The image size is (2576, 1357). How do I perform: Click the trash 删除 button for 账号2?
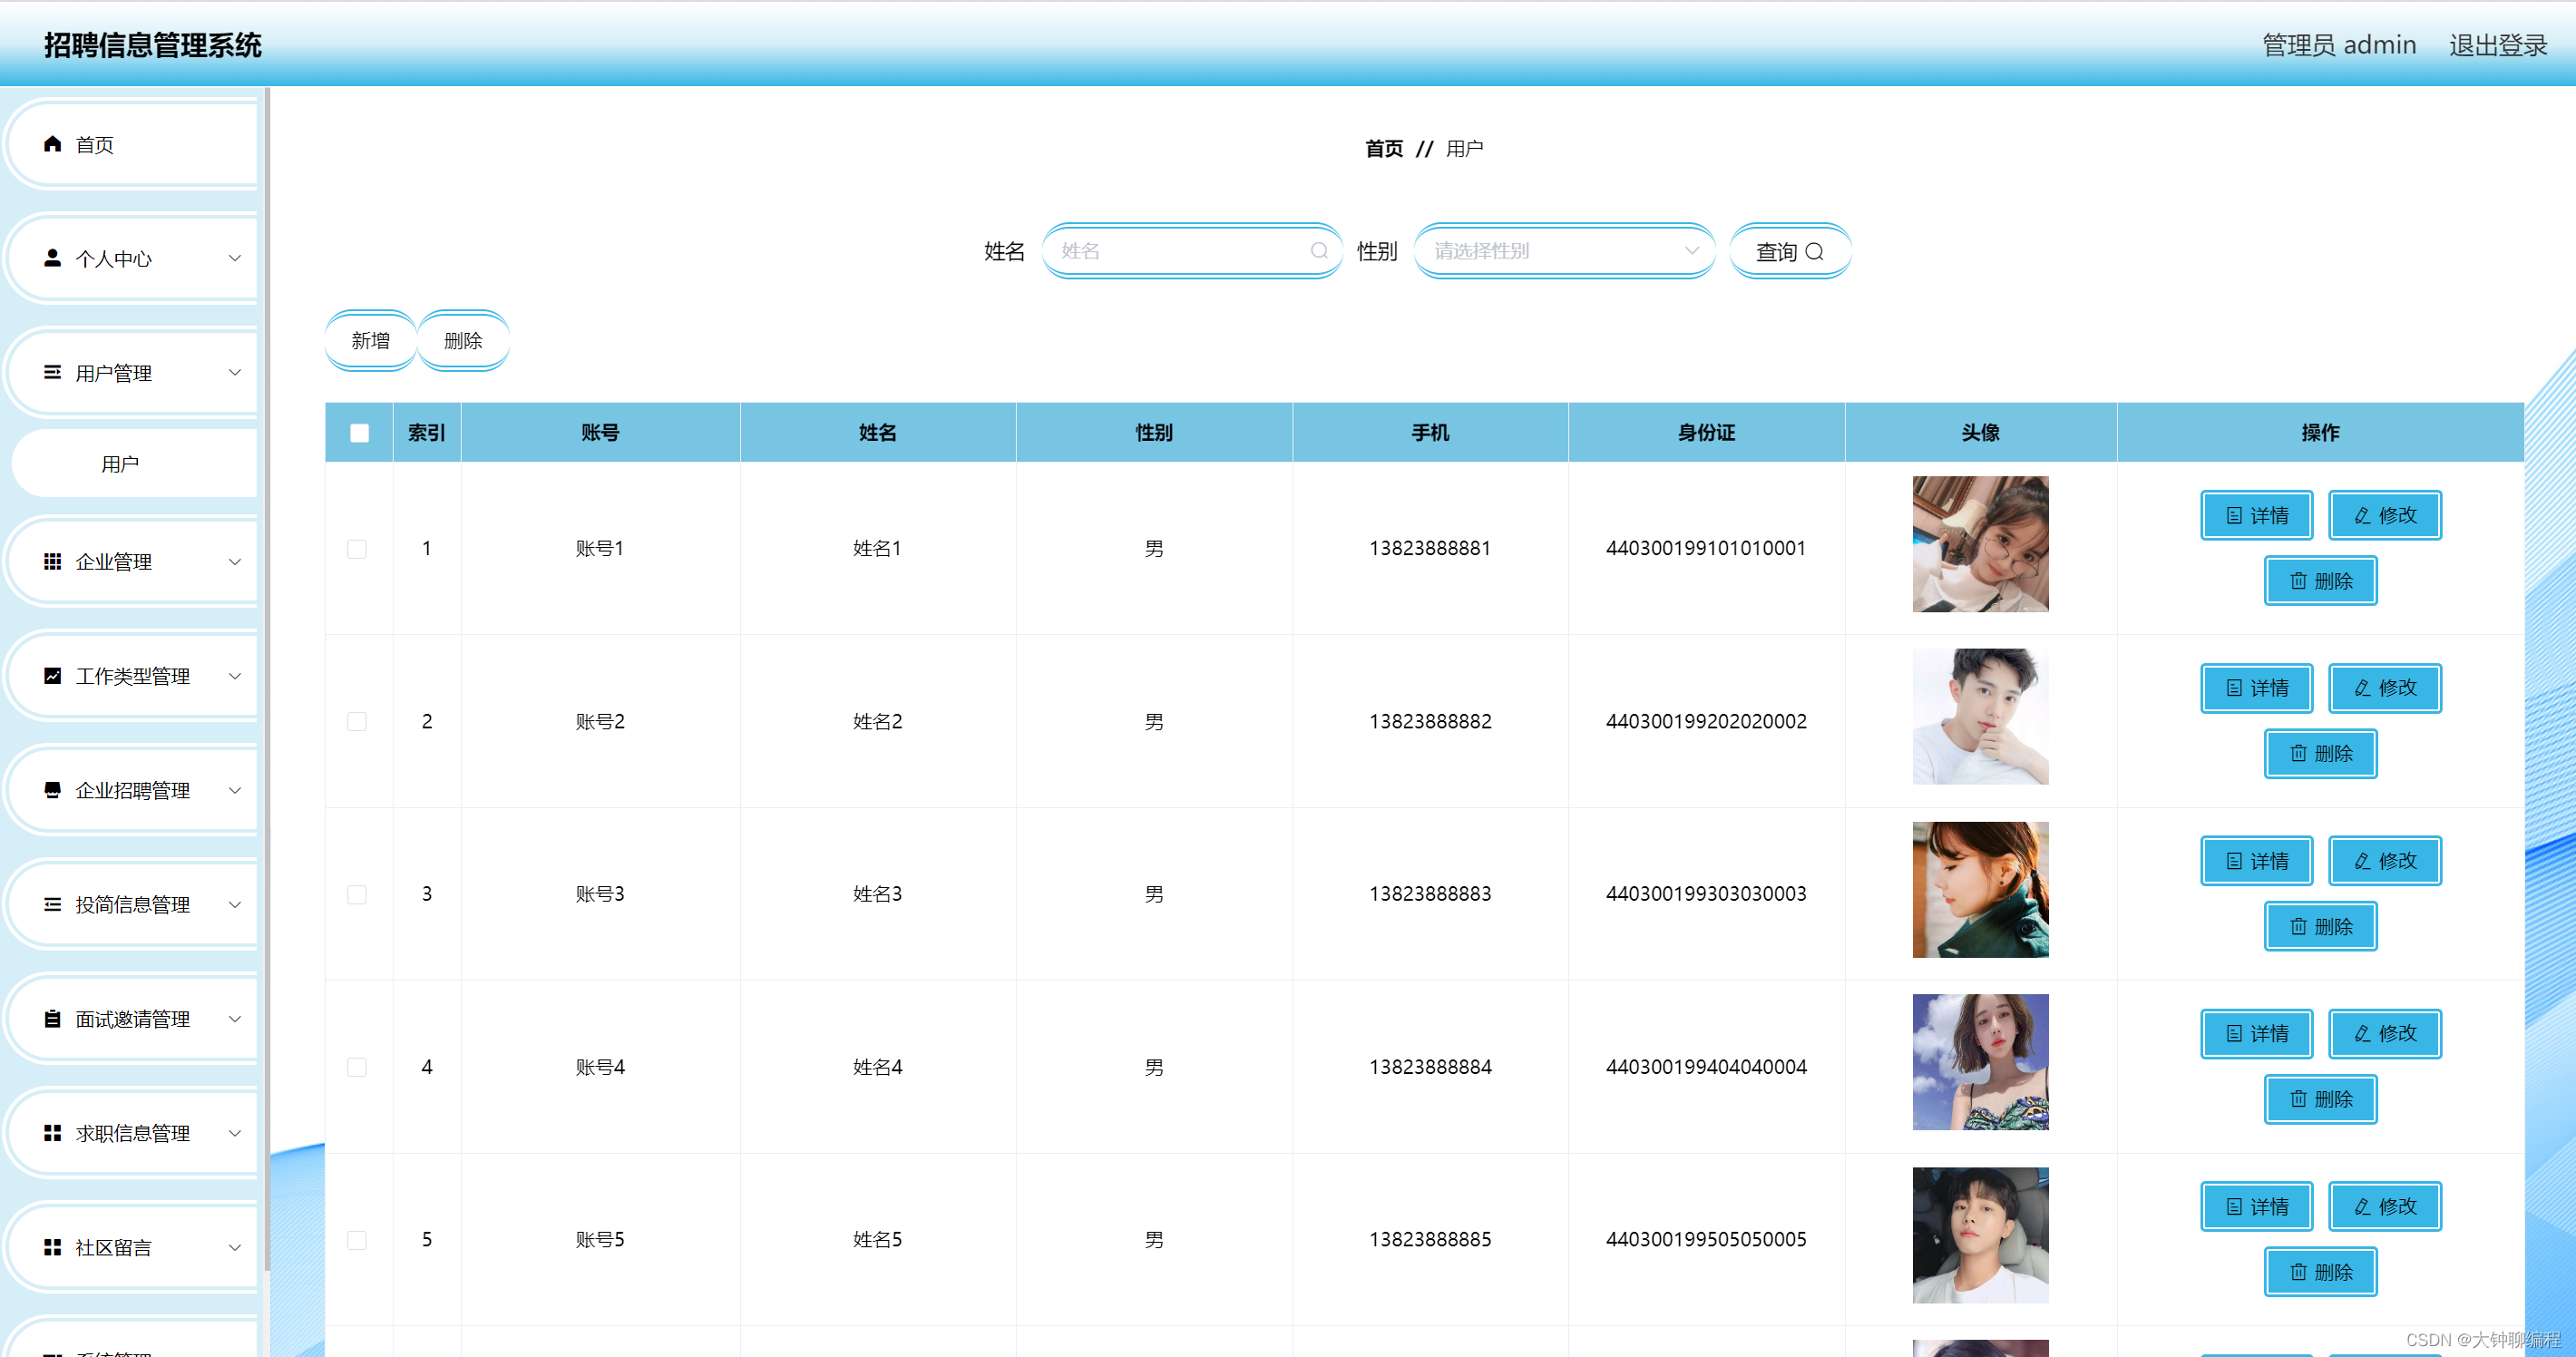2320,754
